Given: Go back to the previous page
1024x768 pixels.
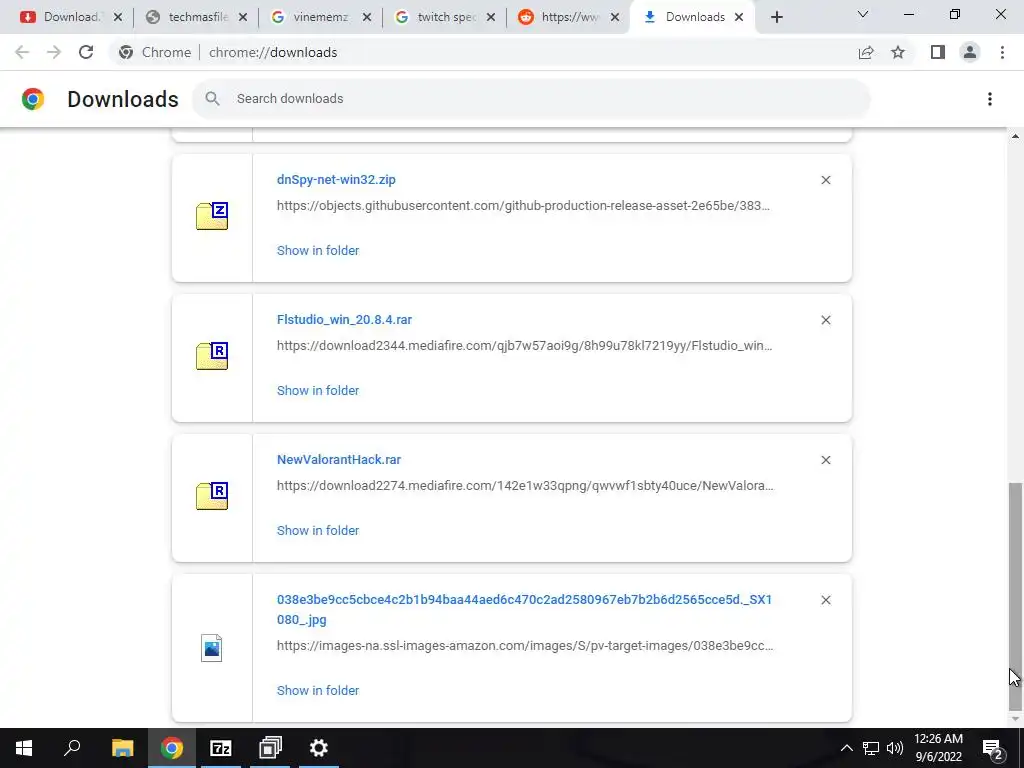Looking at the screenshot, I should [x=22, y=52].
